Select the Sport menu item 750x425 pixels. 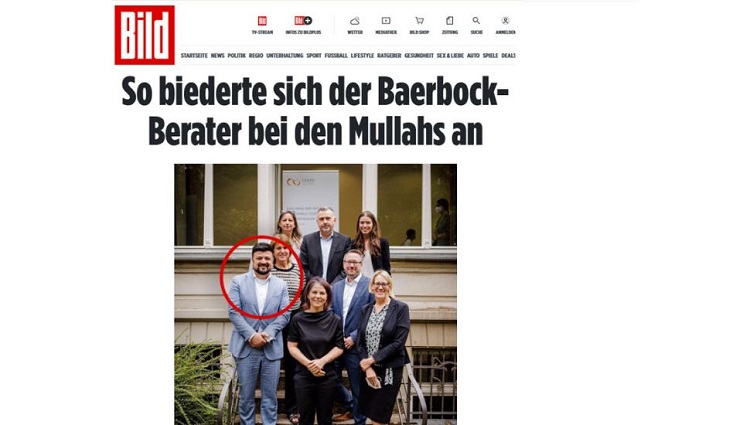(314, 55)
